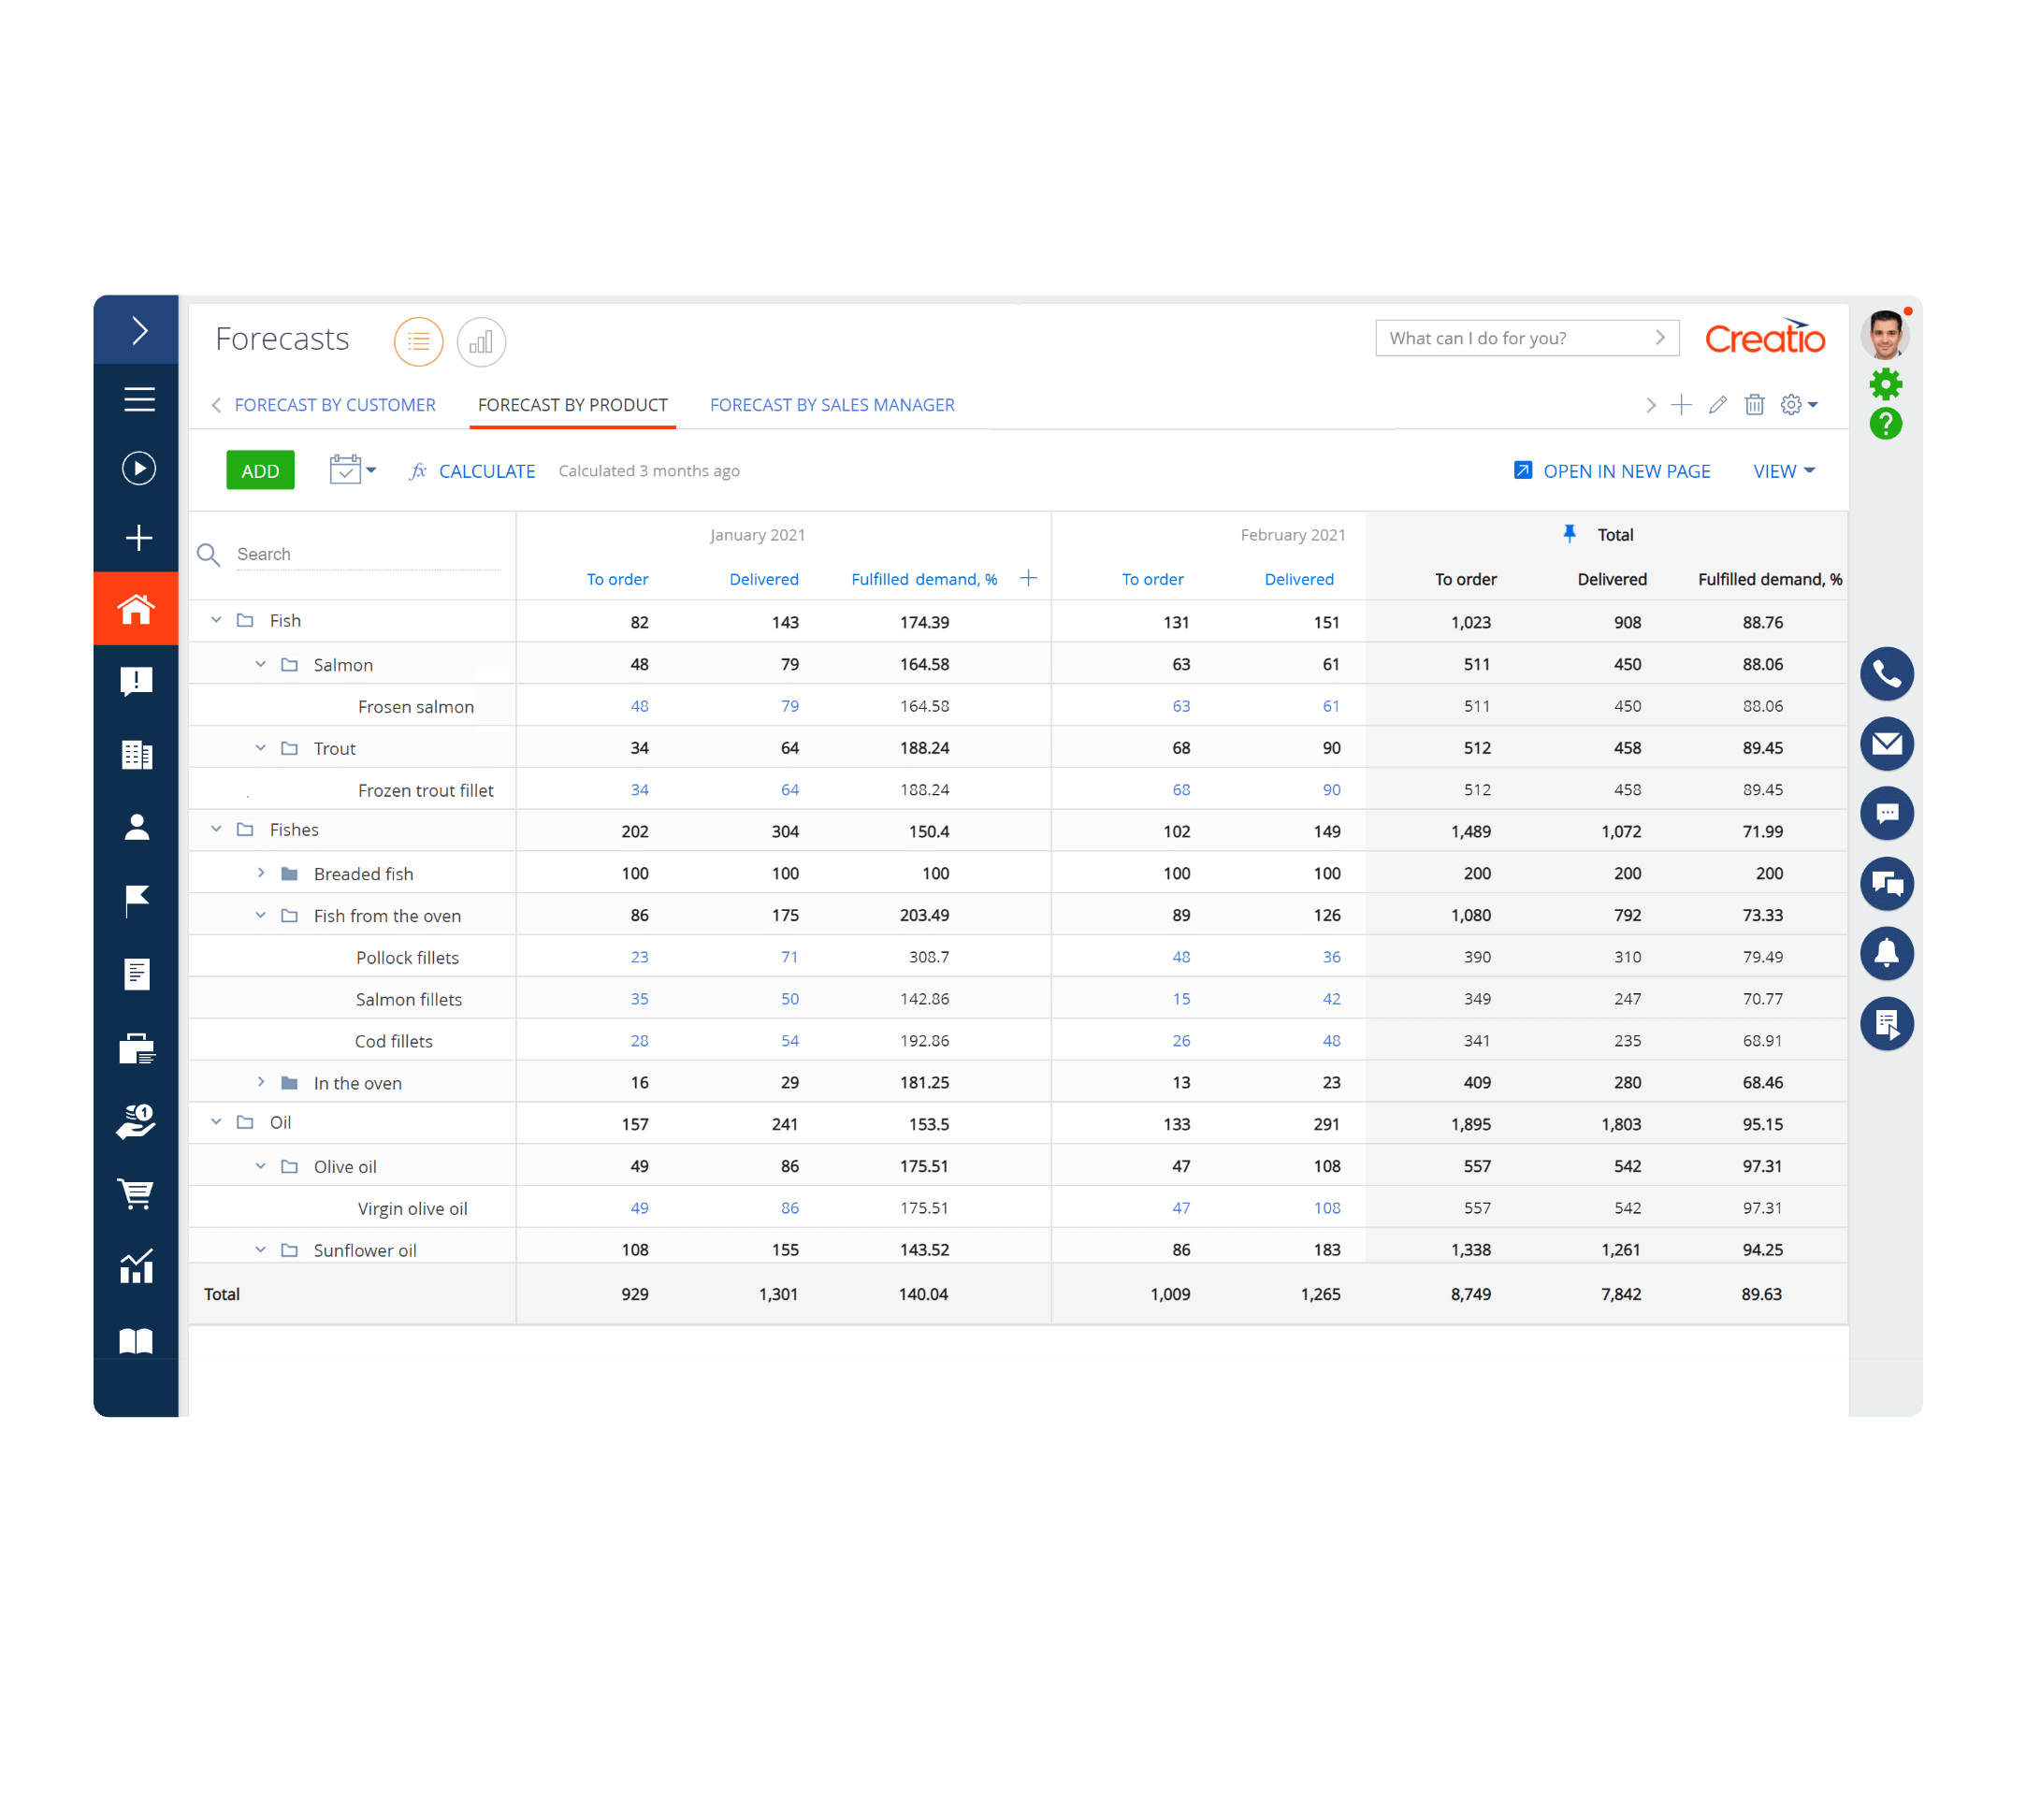
Task: Toggle the chart view beside the Forecasts title
Action: tap(481, 342)
